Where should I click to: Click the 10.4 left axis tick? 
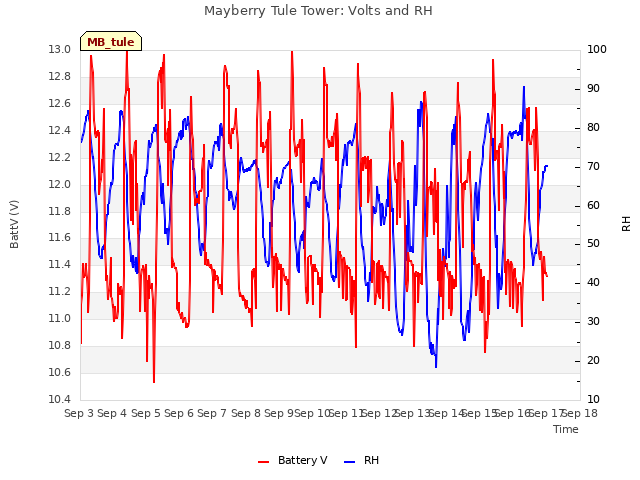pos(59,399)
